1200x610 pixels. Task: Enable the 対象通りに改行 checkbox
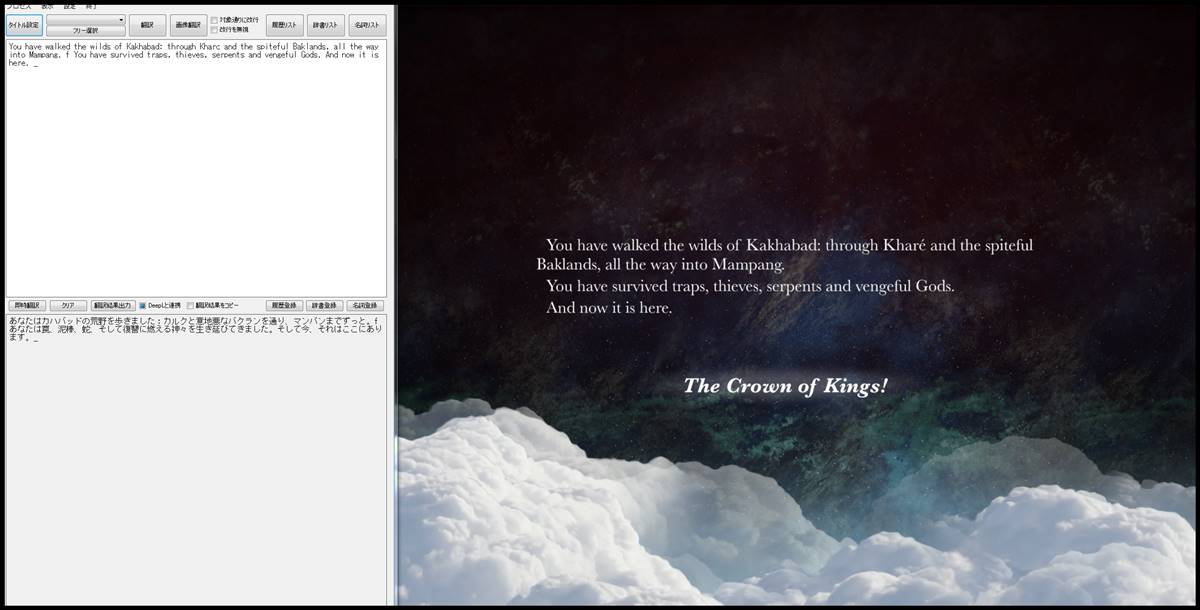(214, 20)
